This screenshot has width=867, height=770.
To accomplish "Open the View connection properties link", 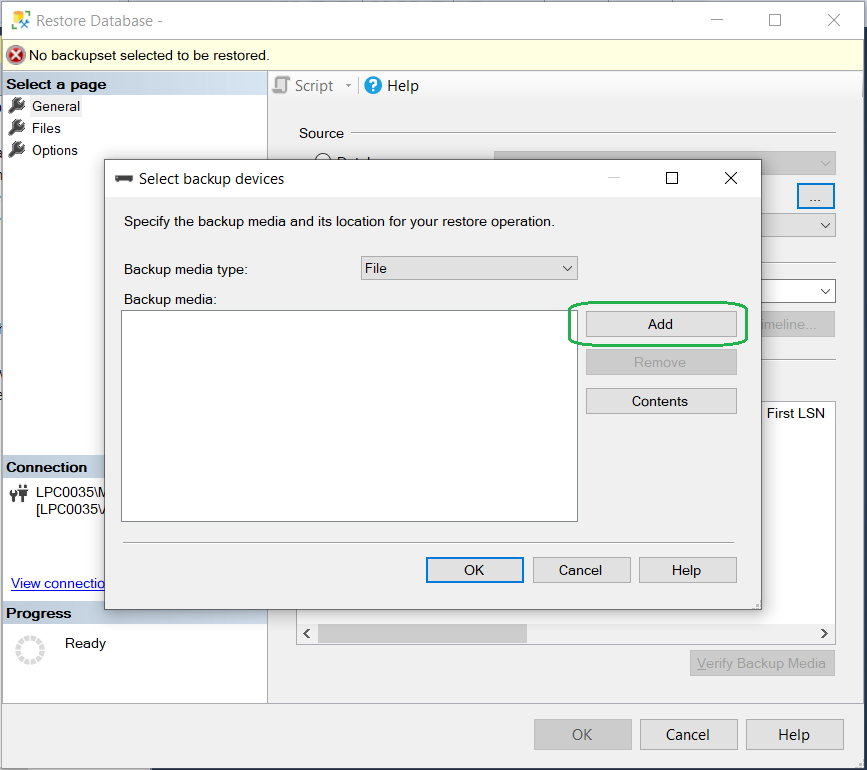I will pyautogui.click(x=58, y=583).
